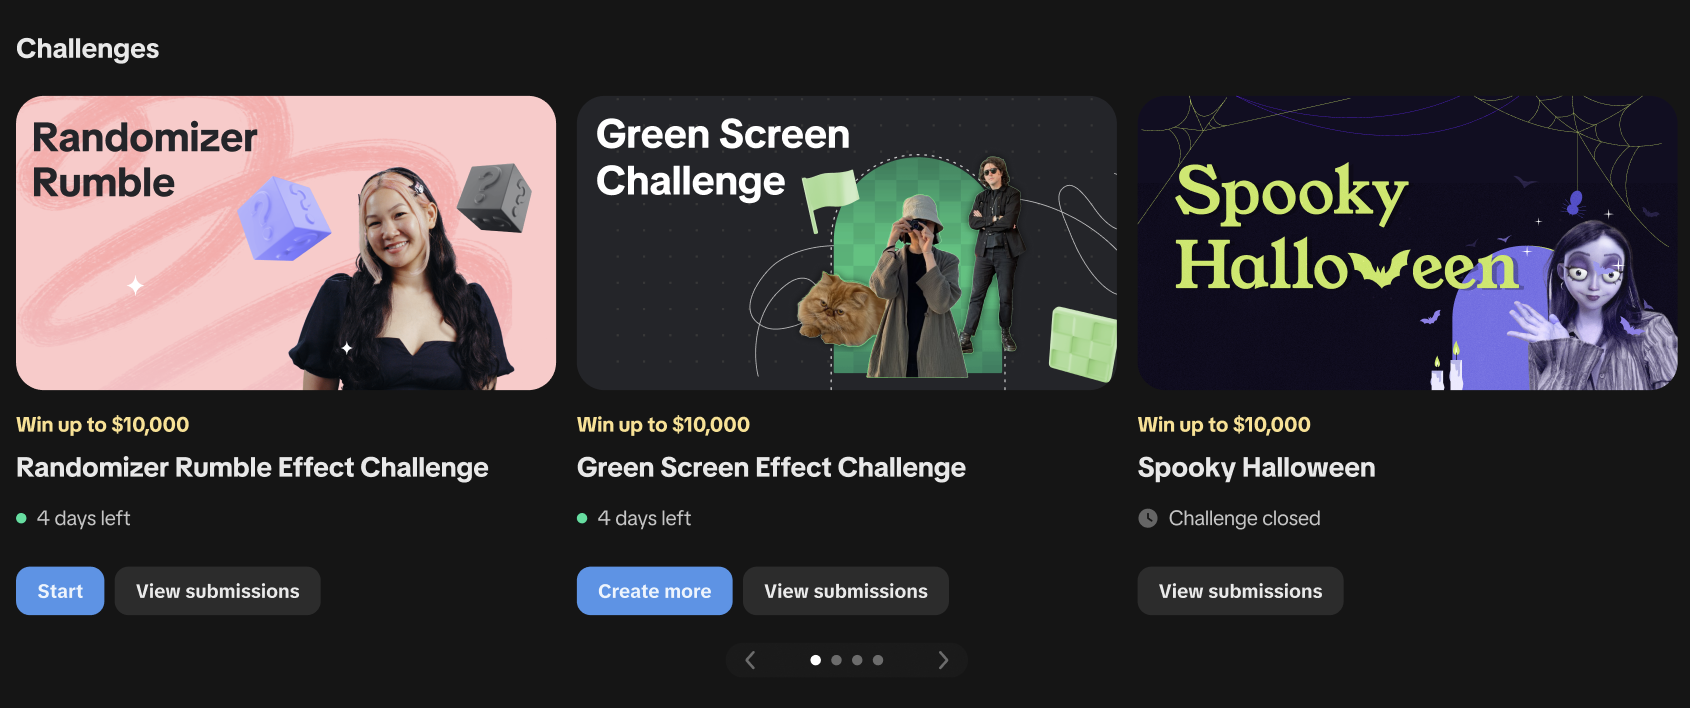This screenshot has height=708, width=1690.
Task: Open the Spooky Halloween banner thumbnail
Action: click(1408, 243)
